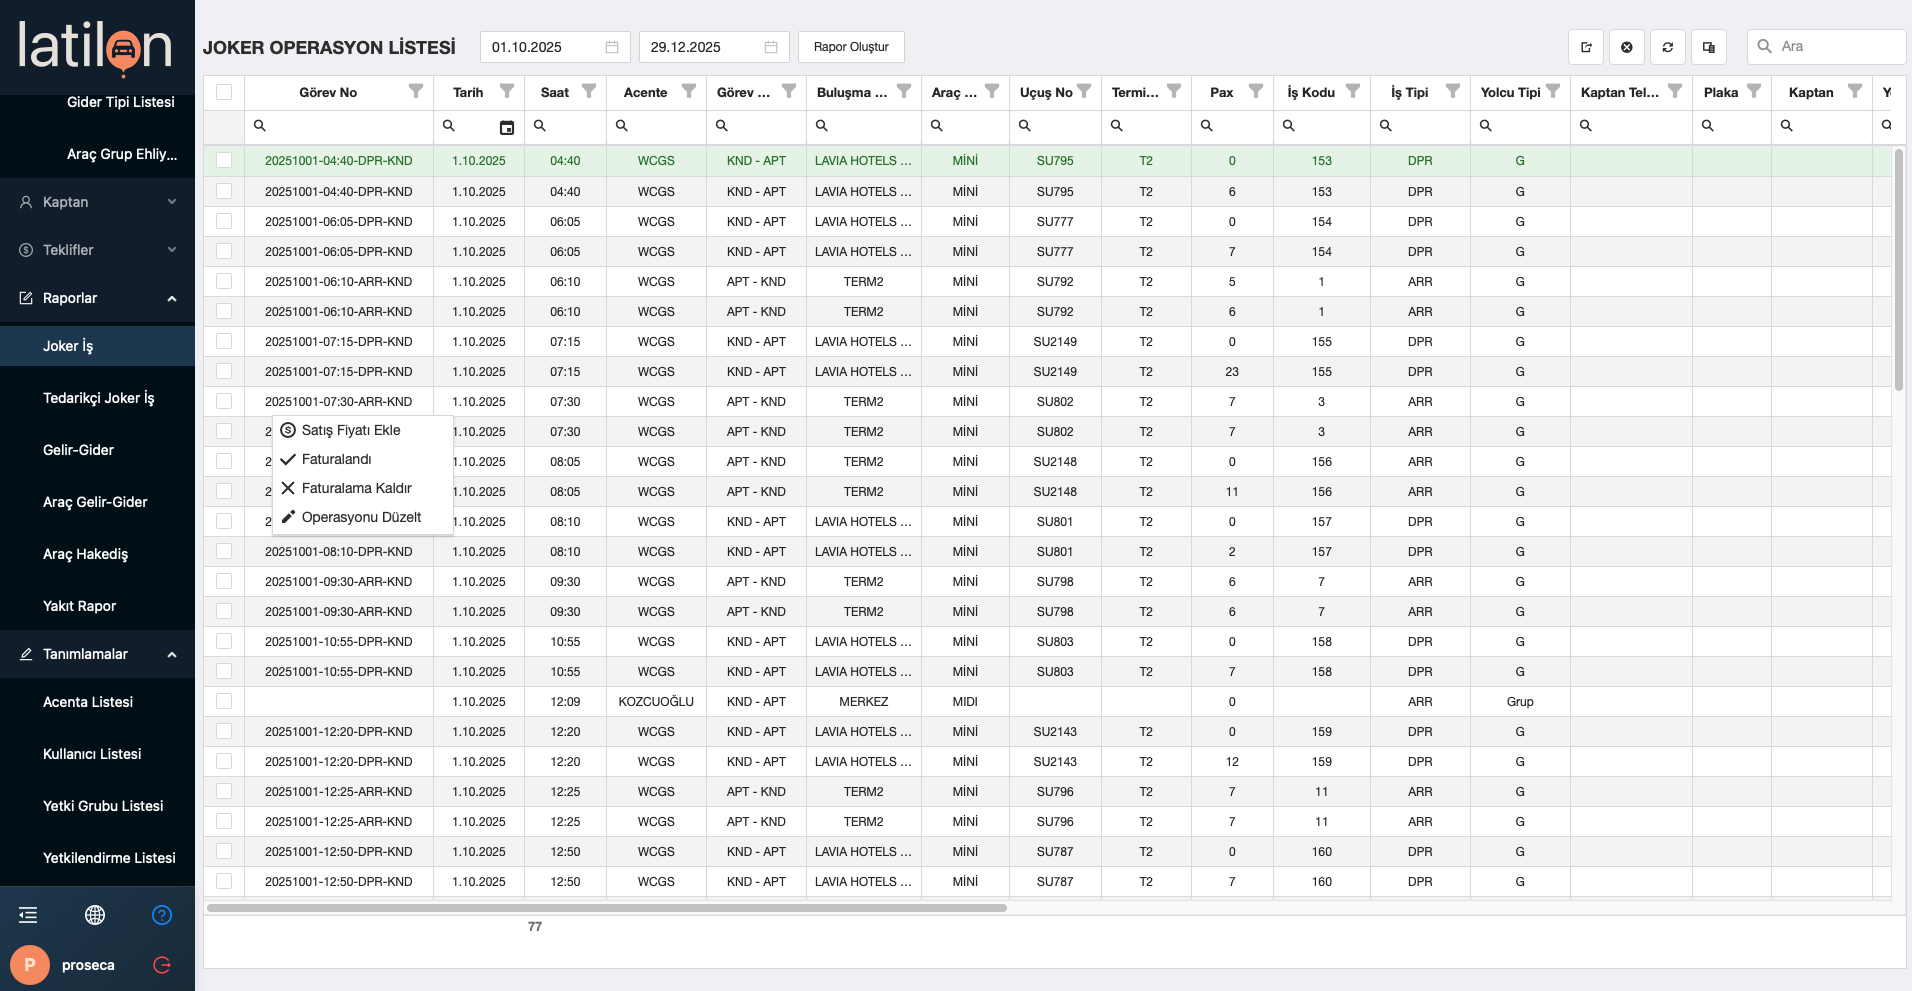This screenshot has width=1912, height=991.
Task: Open Gelir-Gider report link in sidebar
Action: [78, 450]
